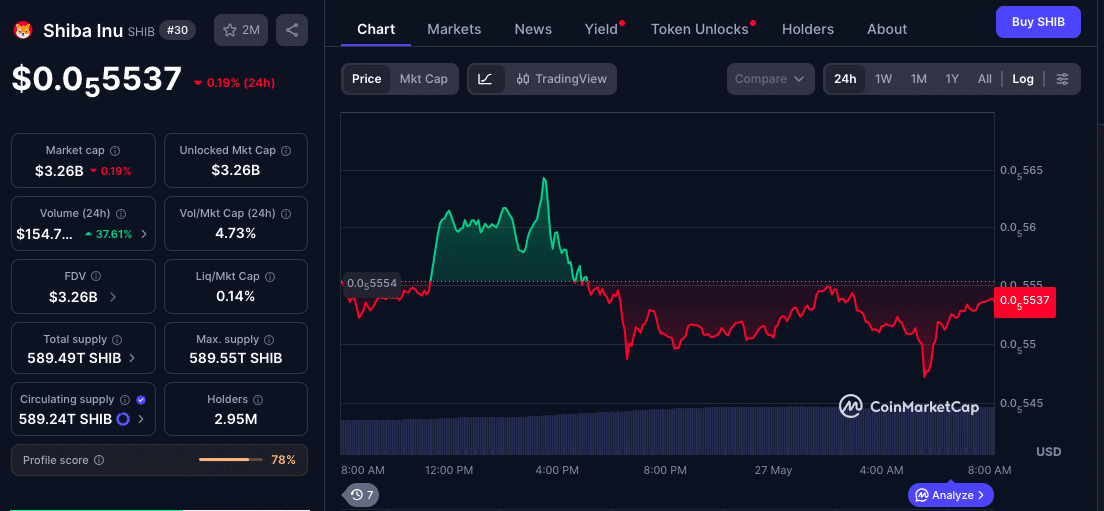
Task: Click the Buy SHIB button
Action: point(1038,22)
